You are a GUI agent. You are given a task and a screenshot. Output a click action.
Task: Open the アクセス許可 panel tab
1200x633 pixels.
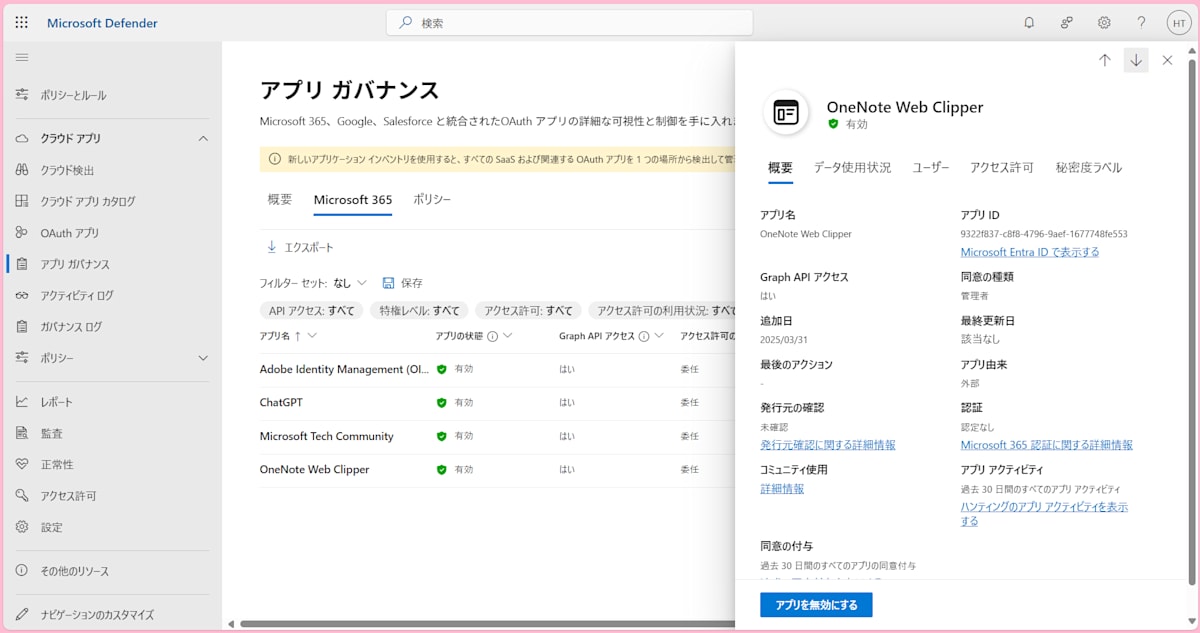[1002, 168]
